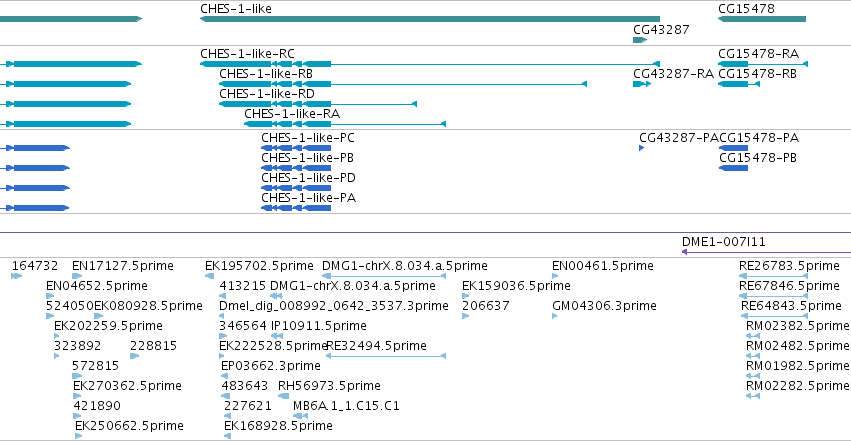This screenshot has width=851, height=441.
Task: Select protein CHES-1-like-PA
Action: (296, 208)
